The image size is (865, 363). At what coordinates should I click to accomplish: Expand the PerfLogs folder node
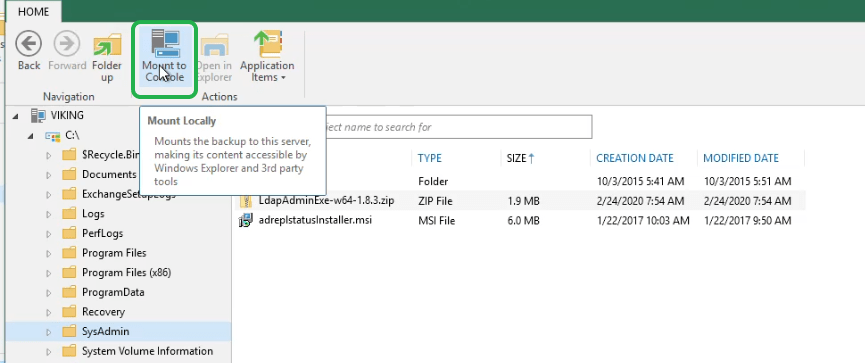tap(49, 234)
